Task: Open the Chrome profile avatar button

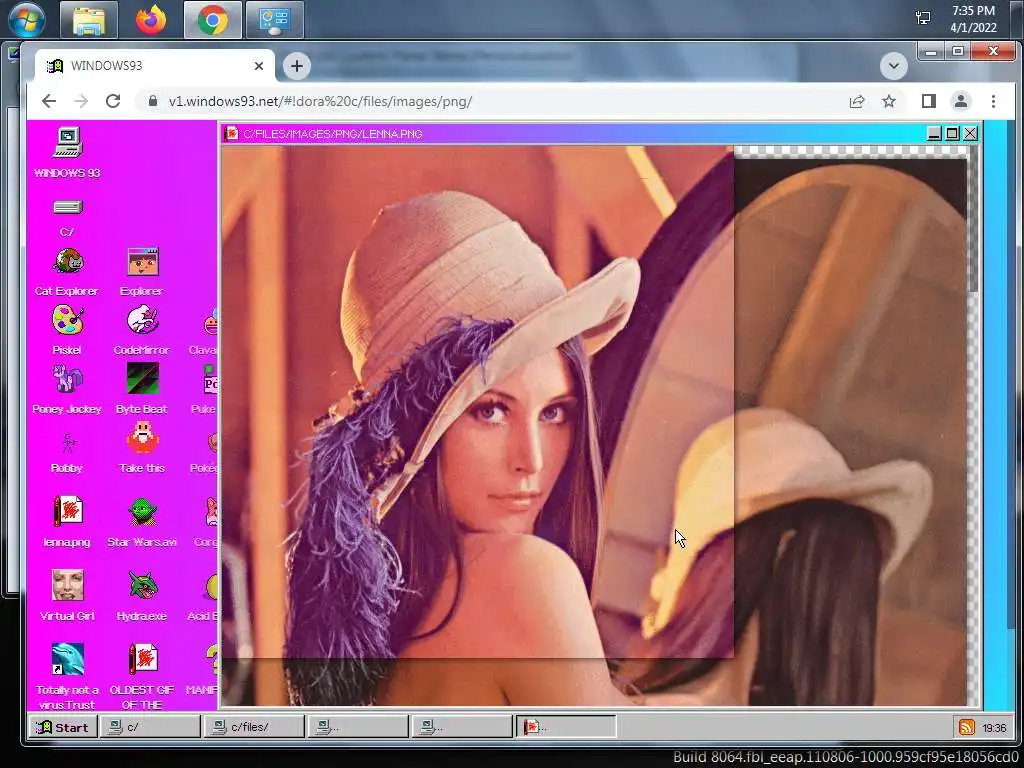Action: point(961,101)
